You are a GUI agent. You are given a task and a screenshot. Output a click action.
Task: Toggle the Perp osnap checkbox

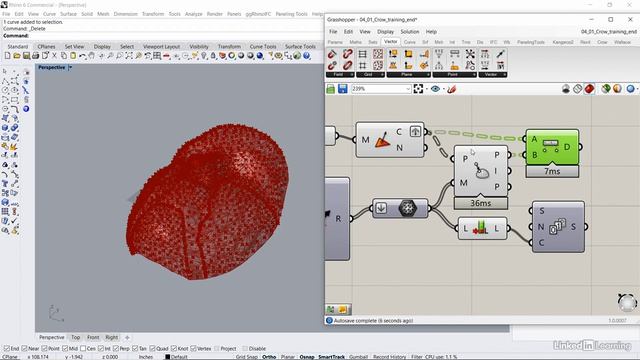coord(116,348)
